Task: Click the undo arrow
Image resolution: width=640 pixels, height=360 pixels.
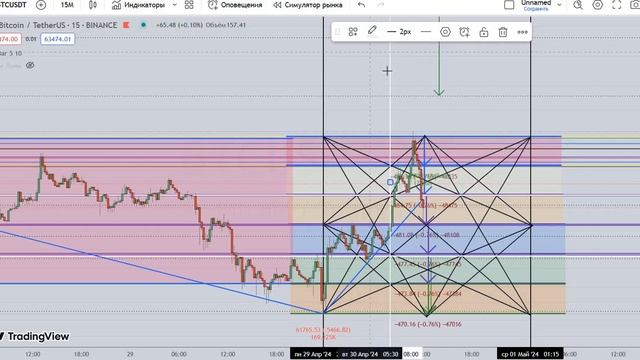Action: (x=361, y=5)
